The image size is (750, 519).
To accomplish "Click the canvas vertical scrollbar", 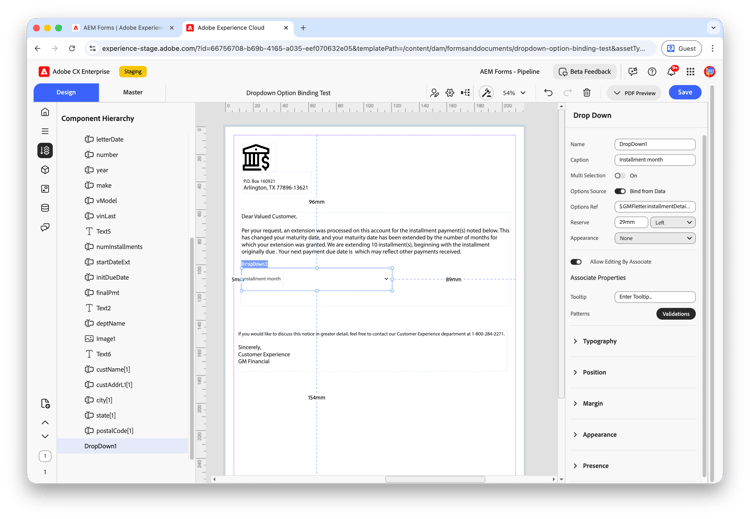I will point(562,254).
